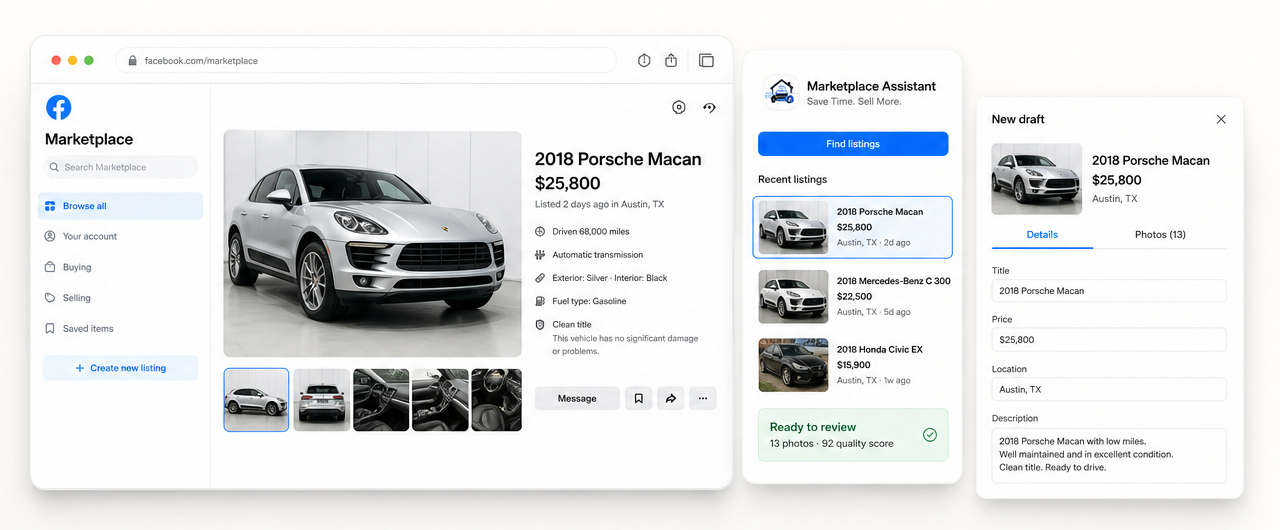Click the Facebook logo icon

(59, 107)
